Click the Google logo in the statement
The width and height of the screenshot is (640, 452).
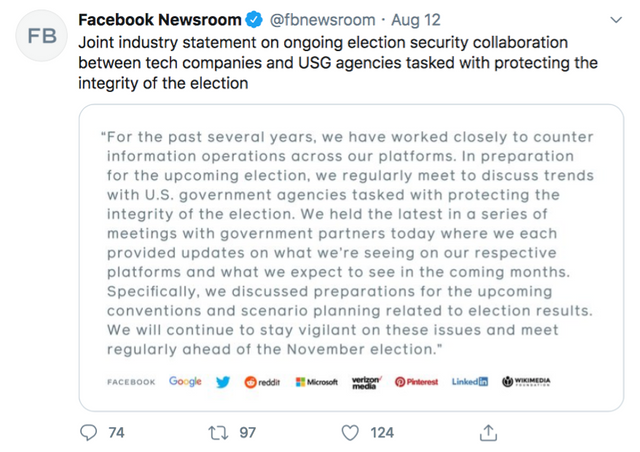(x=185, y=382)
